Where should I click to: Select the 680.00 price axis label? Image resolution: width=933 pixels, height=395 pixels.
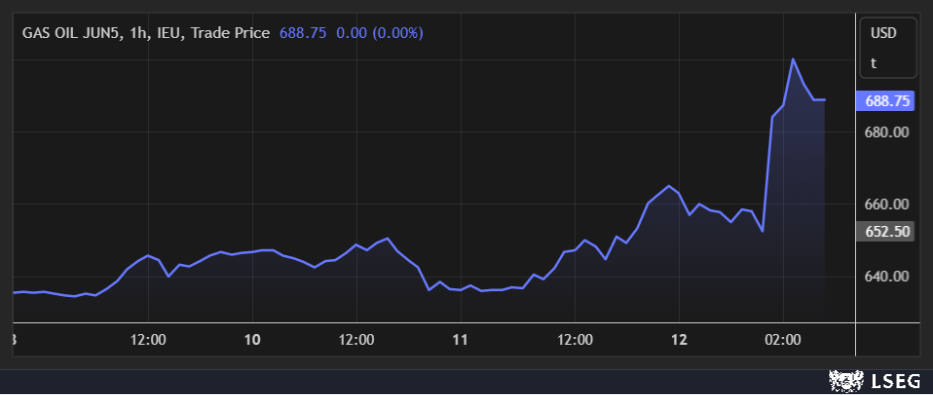coord(887,131)
